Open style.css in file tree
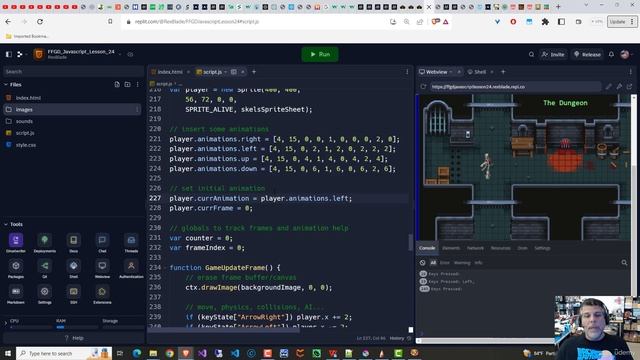Image resolution: width=640 pixels, height=360 pixels. coord(26,145)
